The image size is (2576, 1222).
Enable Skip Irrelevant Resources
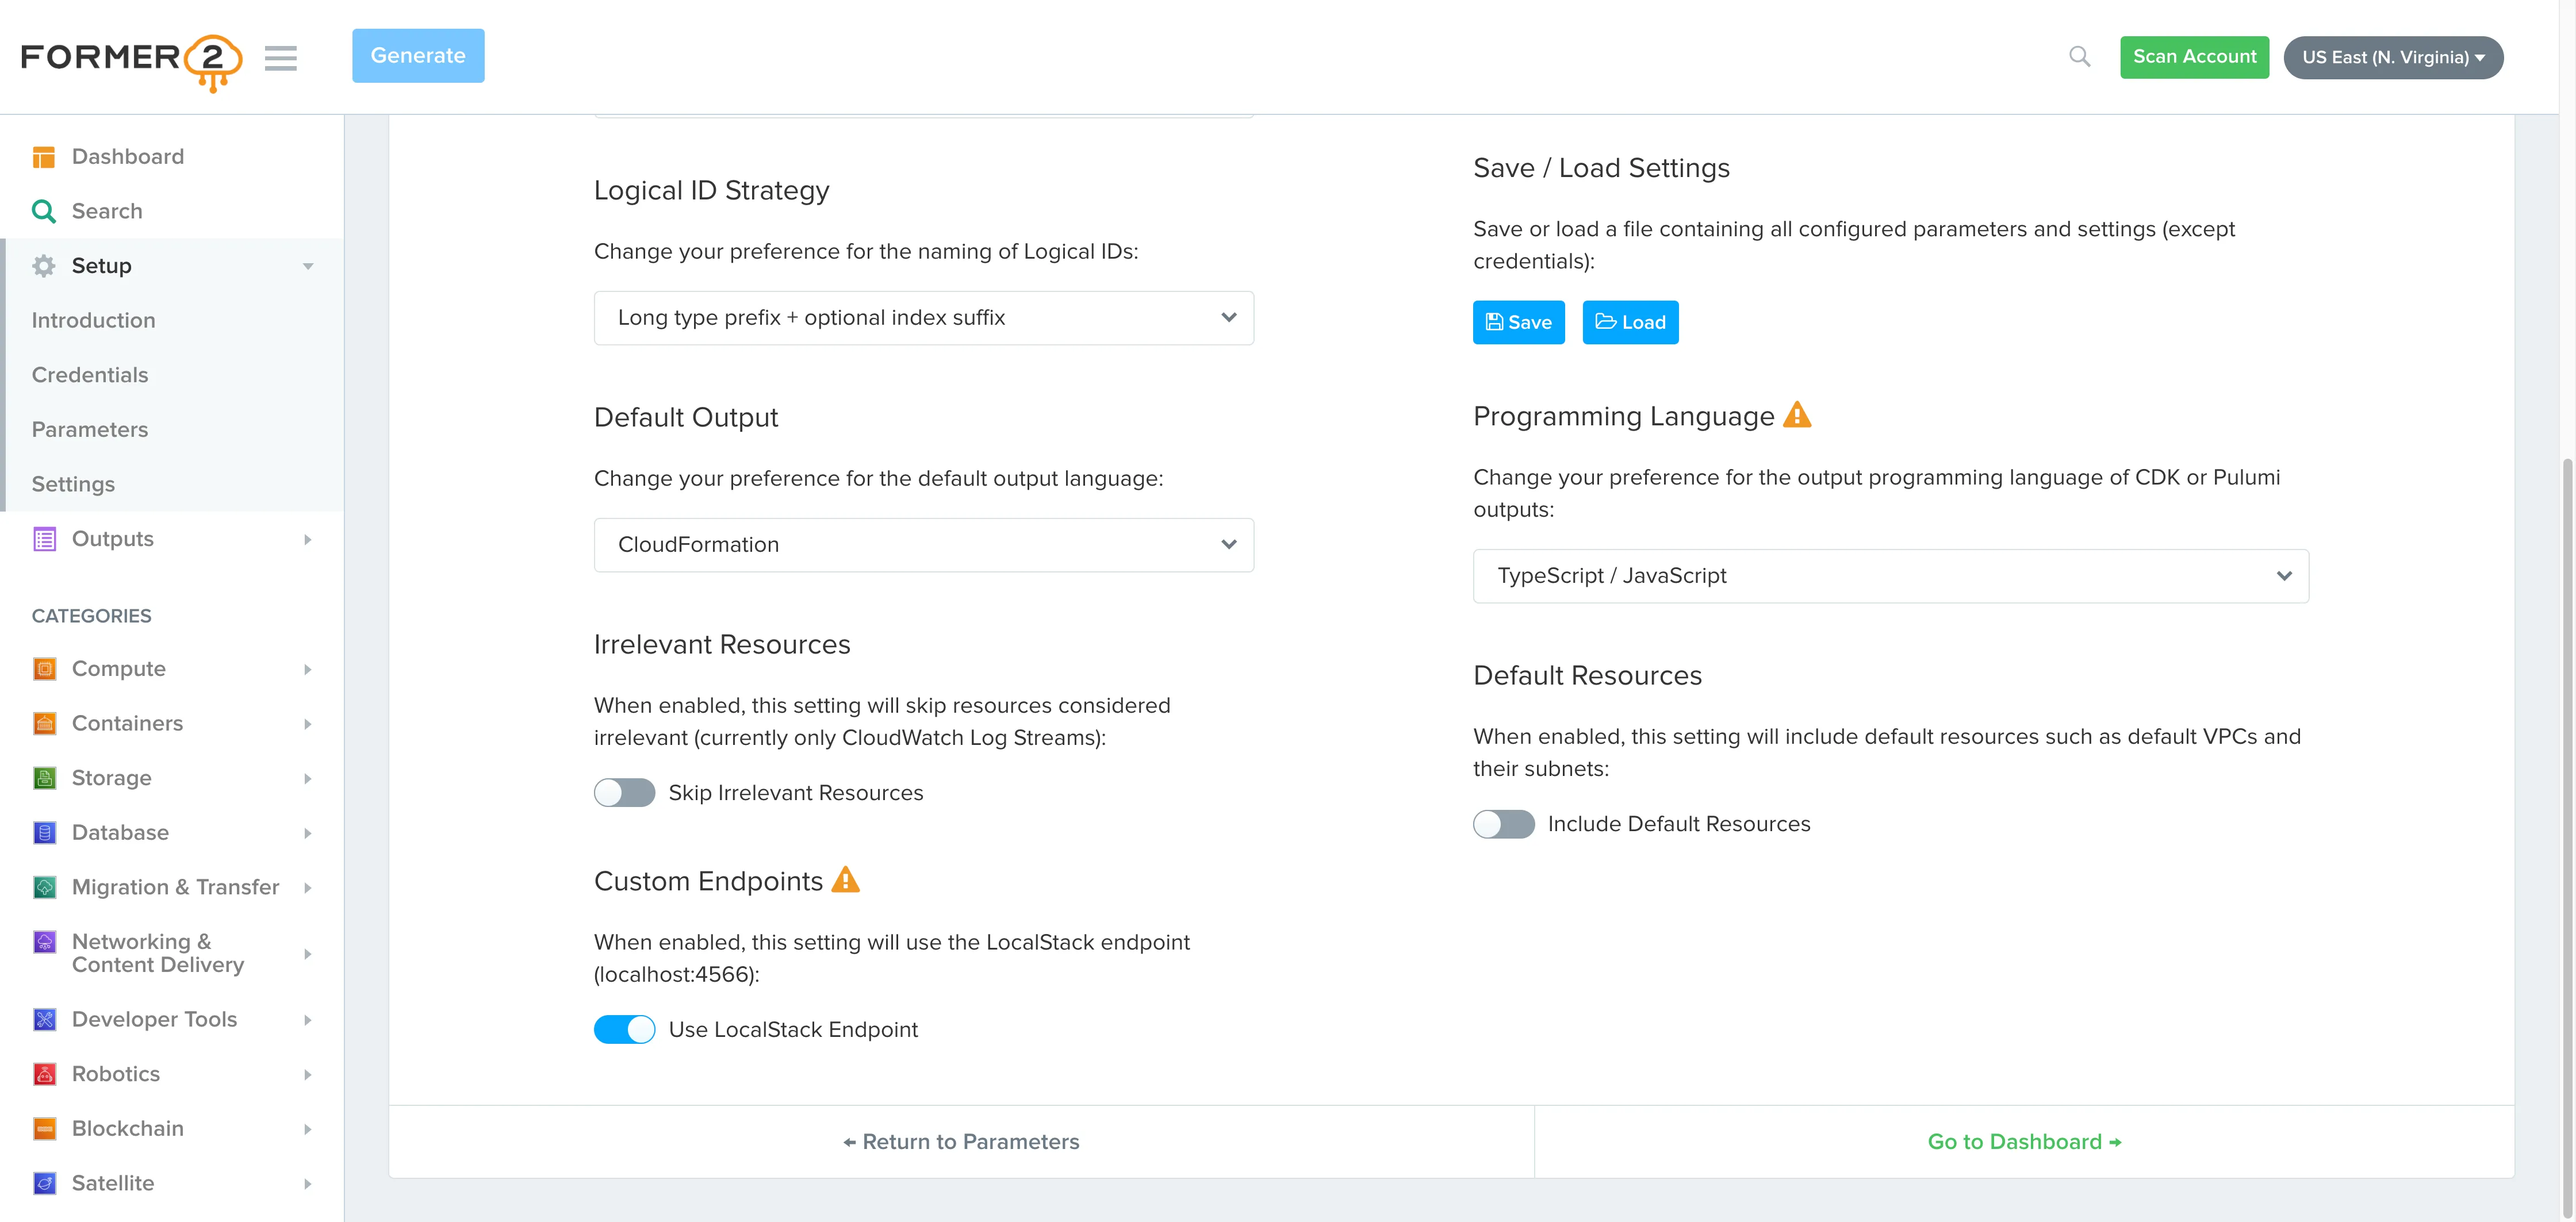pos(624,792)
